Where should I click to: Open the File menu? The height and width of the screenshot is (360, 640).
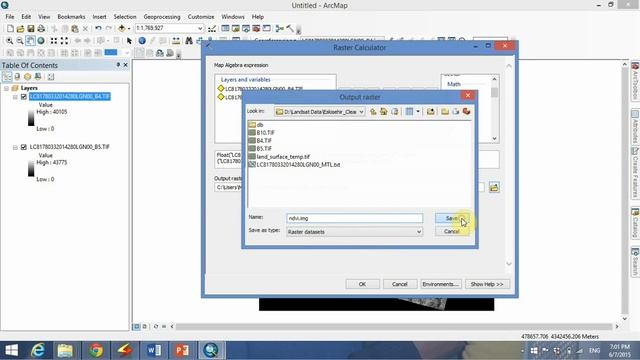point(10,17)
